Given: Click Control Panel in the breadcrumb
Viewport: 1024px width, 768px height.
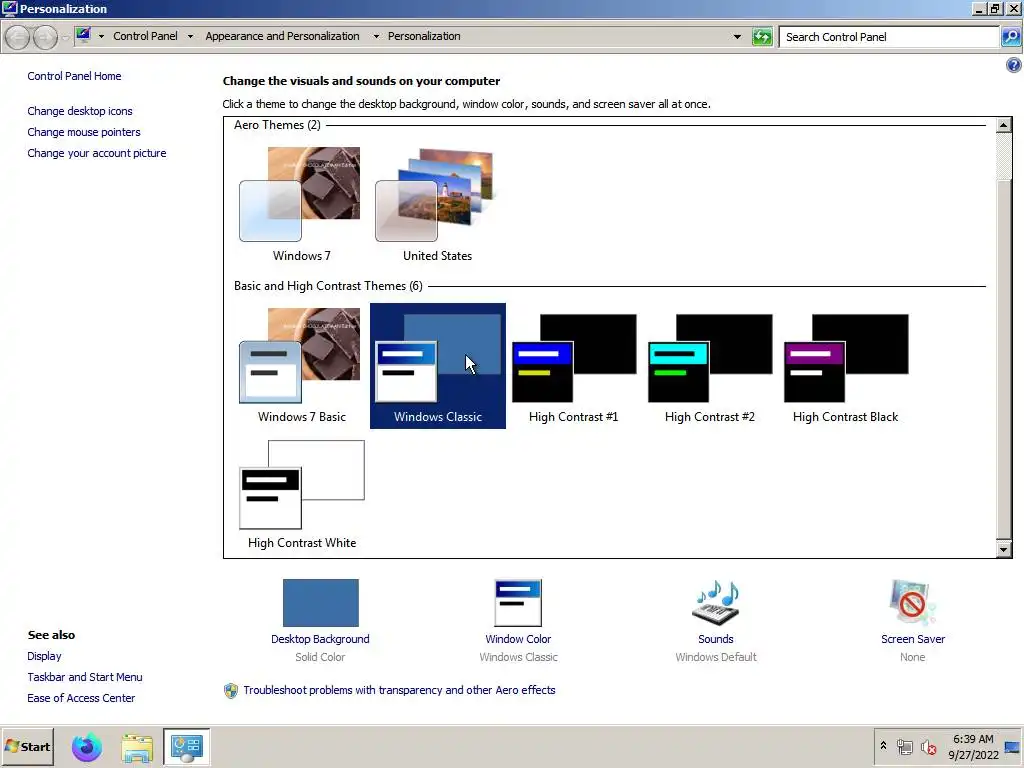Looking at the screenshot, I should coord(145,36).
